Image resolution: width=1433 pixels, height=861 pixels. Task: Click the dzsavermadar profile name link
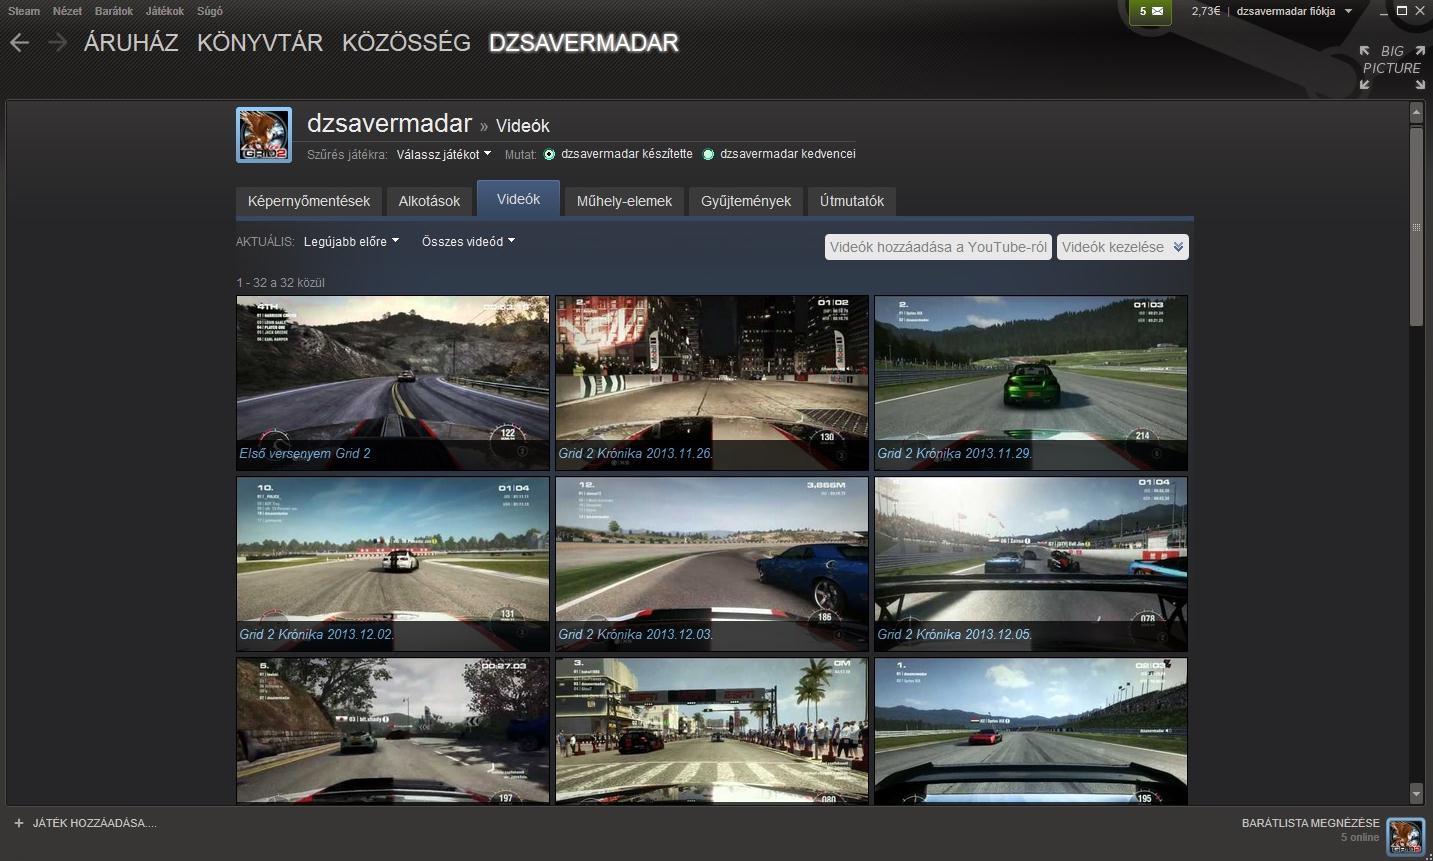(x=389, y=123)
